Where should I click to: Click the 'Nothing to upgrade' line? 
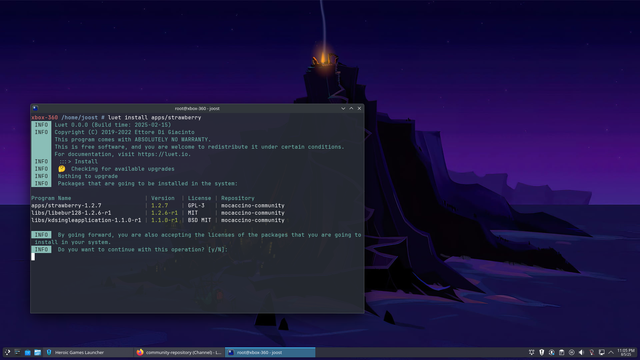(x=88, y=176)
